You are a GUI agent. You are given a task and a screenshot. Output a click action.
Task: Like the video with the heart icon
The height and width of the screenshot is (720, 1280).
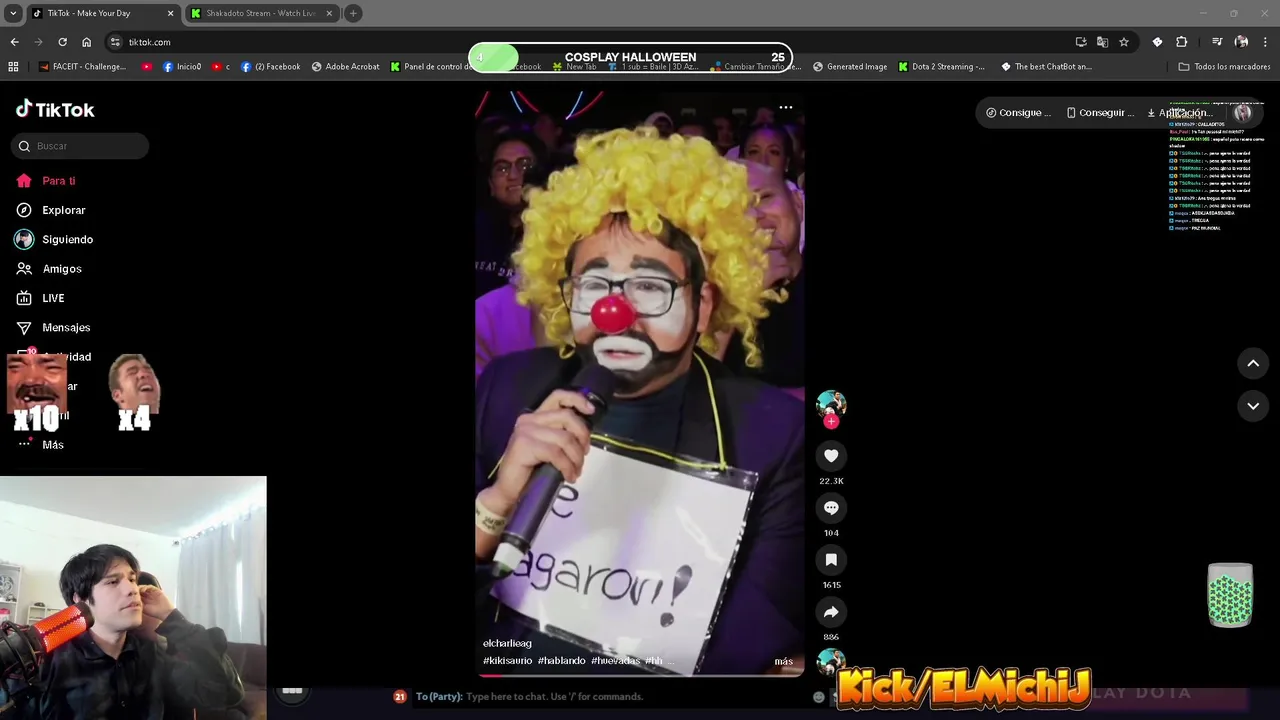pyautogui.click(x=831, y=456)
